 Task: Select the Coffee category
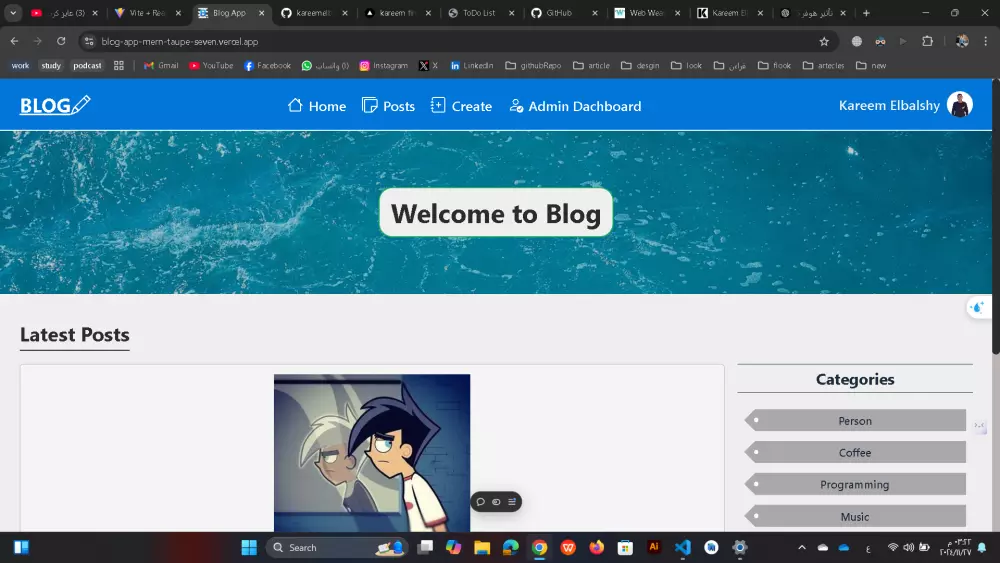click(855, 453)
